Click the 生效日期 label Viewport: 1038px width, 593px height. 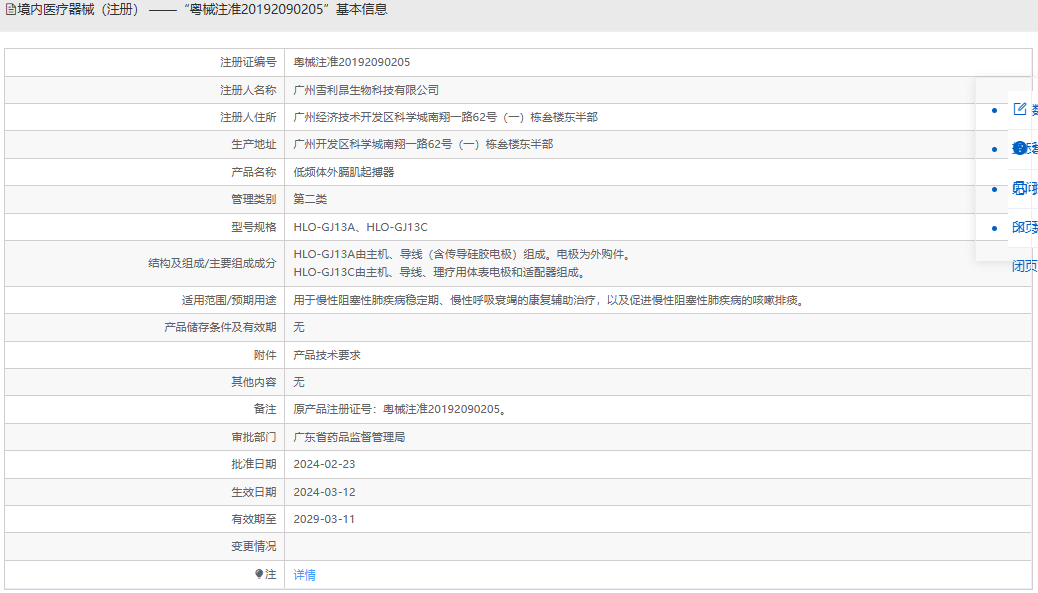coord(254,492)
